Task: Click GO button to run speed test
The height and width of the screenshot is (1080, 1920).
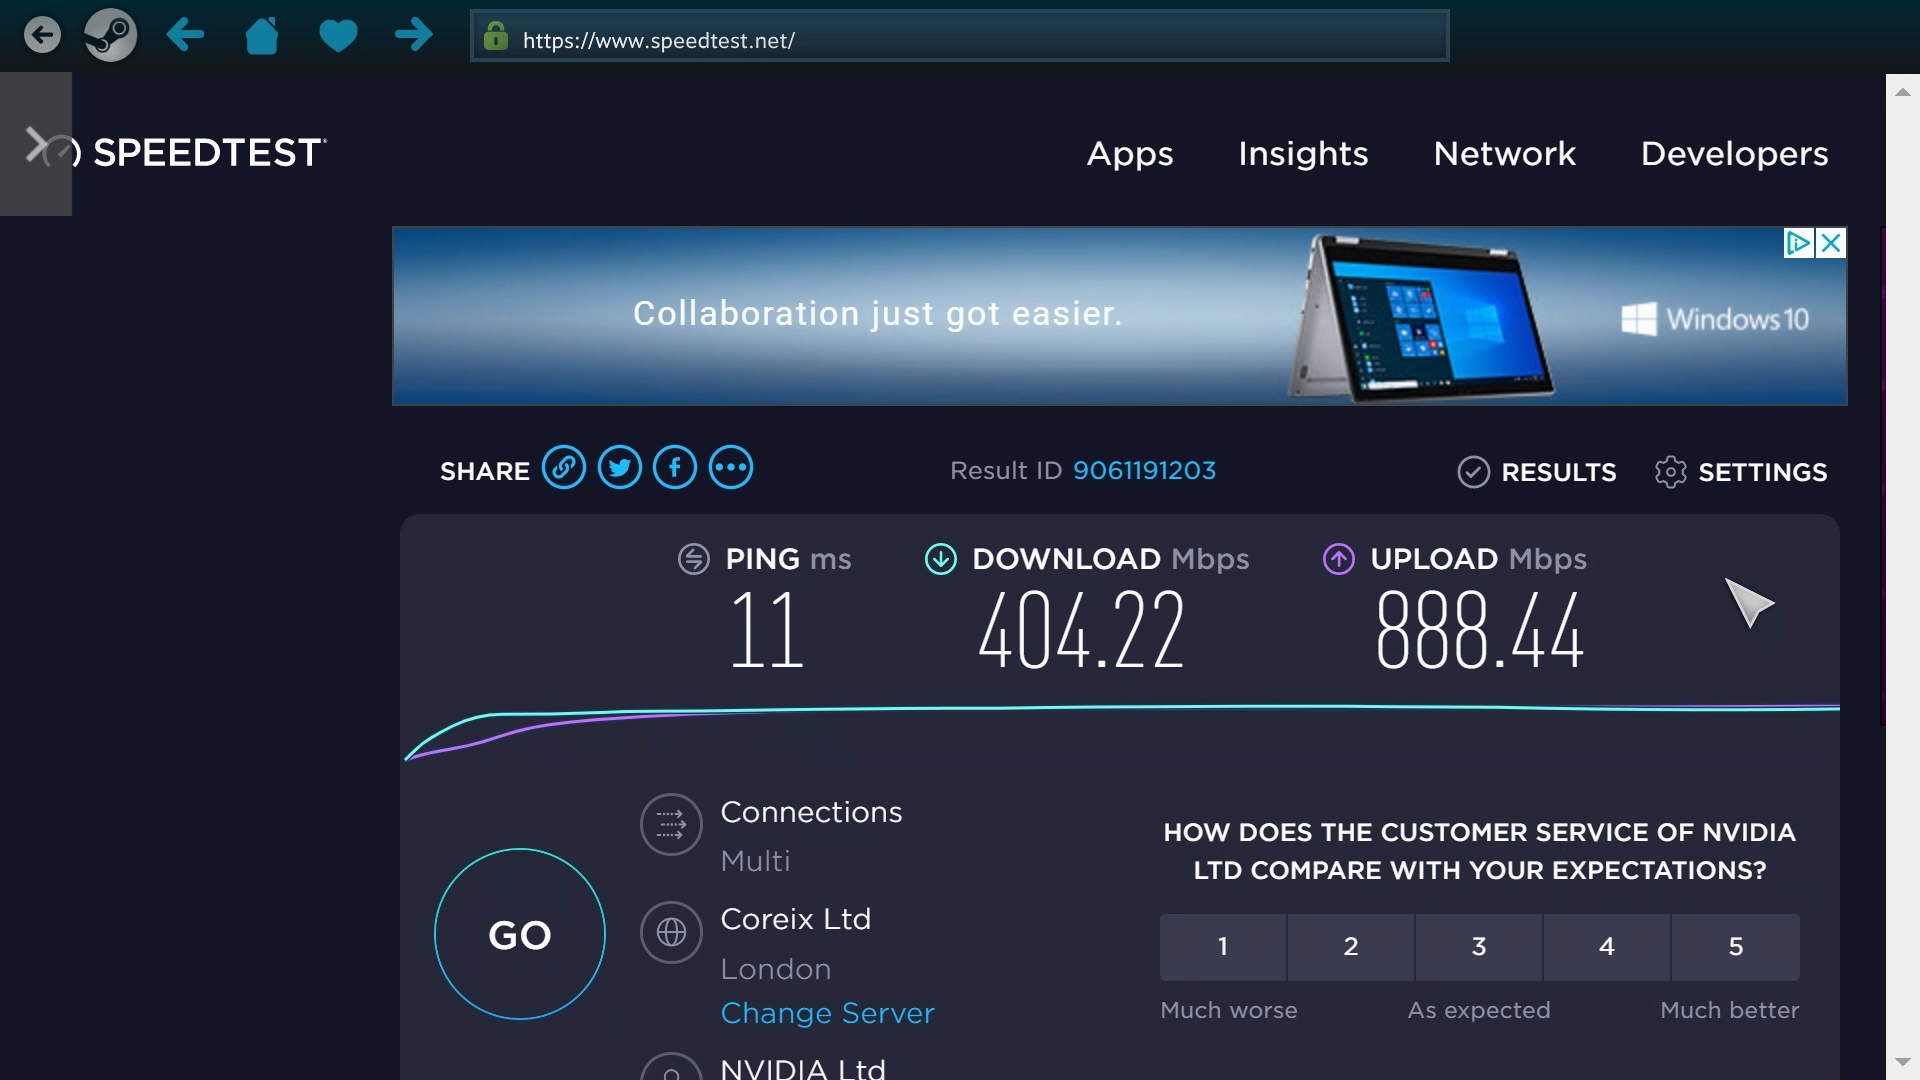Action: (x=520, y=934)
